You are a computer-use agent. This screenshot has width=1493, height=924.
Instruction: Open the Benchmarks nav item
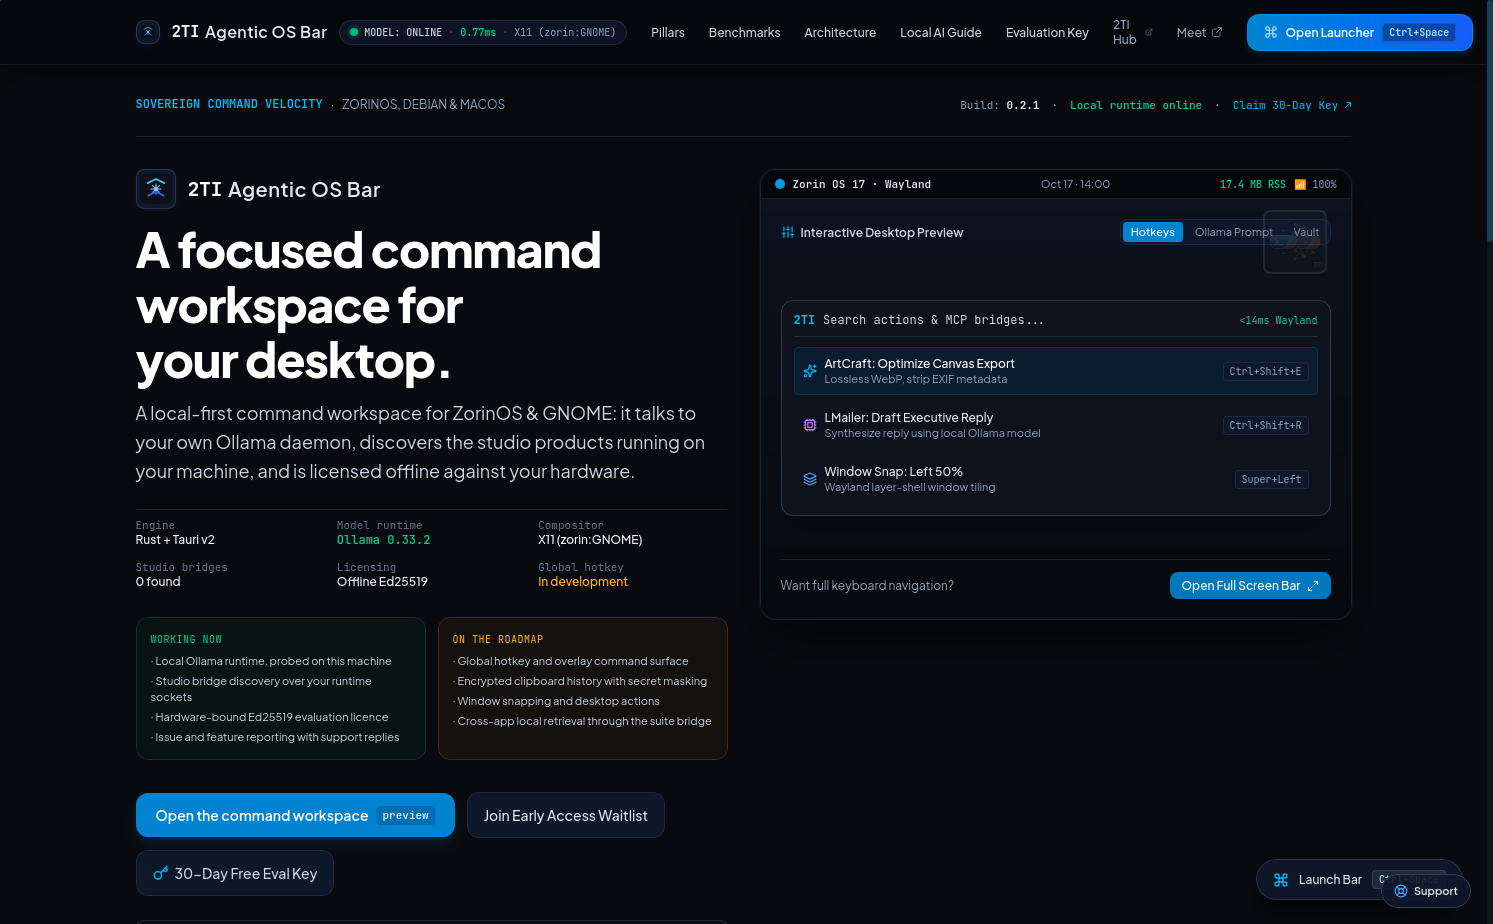[x=744, y=32]
